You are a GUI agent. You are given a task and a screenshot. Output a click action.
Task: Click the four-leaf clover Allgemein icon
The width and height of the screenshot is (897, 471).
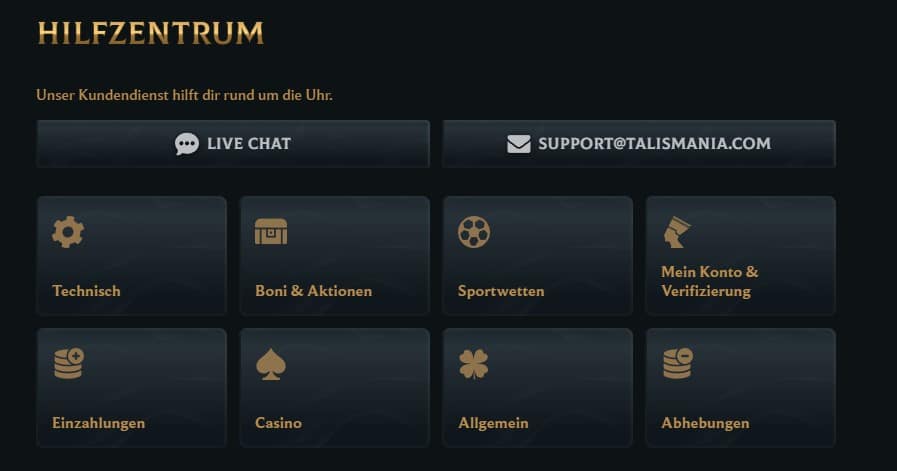point(474,364)
